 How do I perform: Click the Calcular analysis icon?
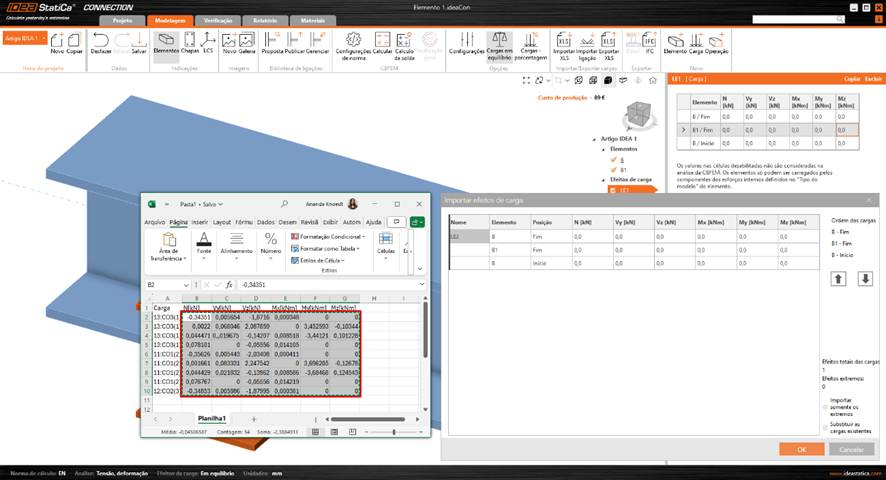[x=382, y=44]
